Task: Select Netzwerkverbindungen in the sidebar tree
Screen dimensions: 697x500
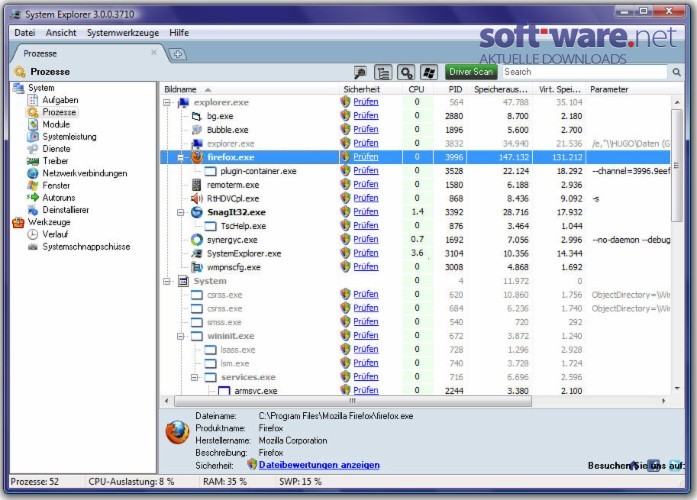Action: point(84,173)
